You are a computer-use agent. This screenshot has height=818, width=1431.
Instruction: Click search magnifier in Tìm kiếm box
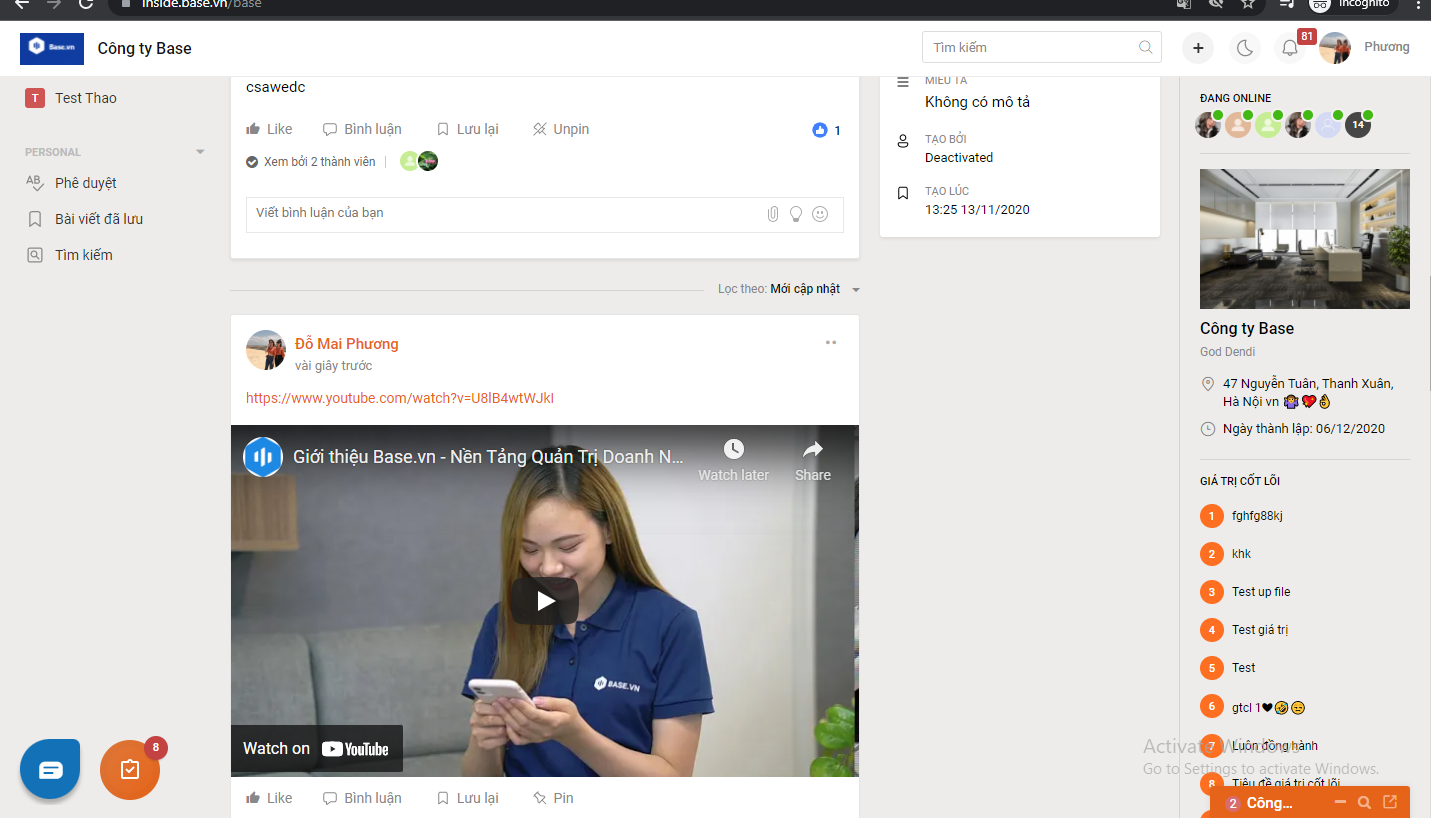1145,47
